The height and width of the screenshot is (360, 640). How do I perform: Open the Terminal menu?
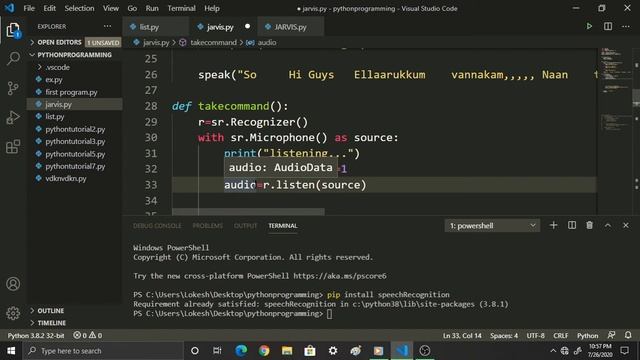[181, 8]
